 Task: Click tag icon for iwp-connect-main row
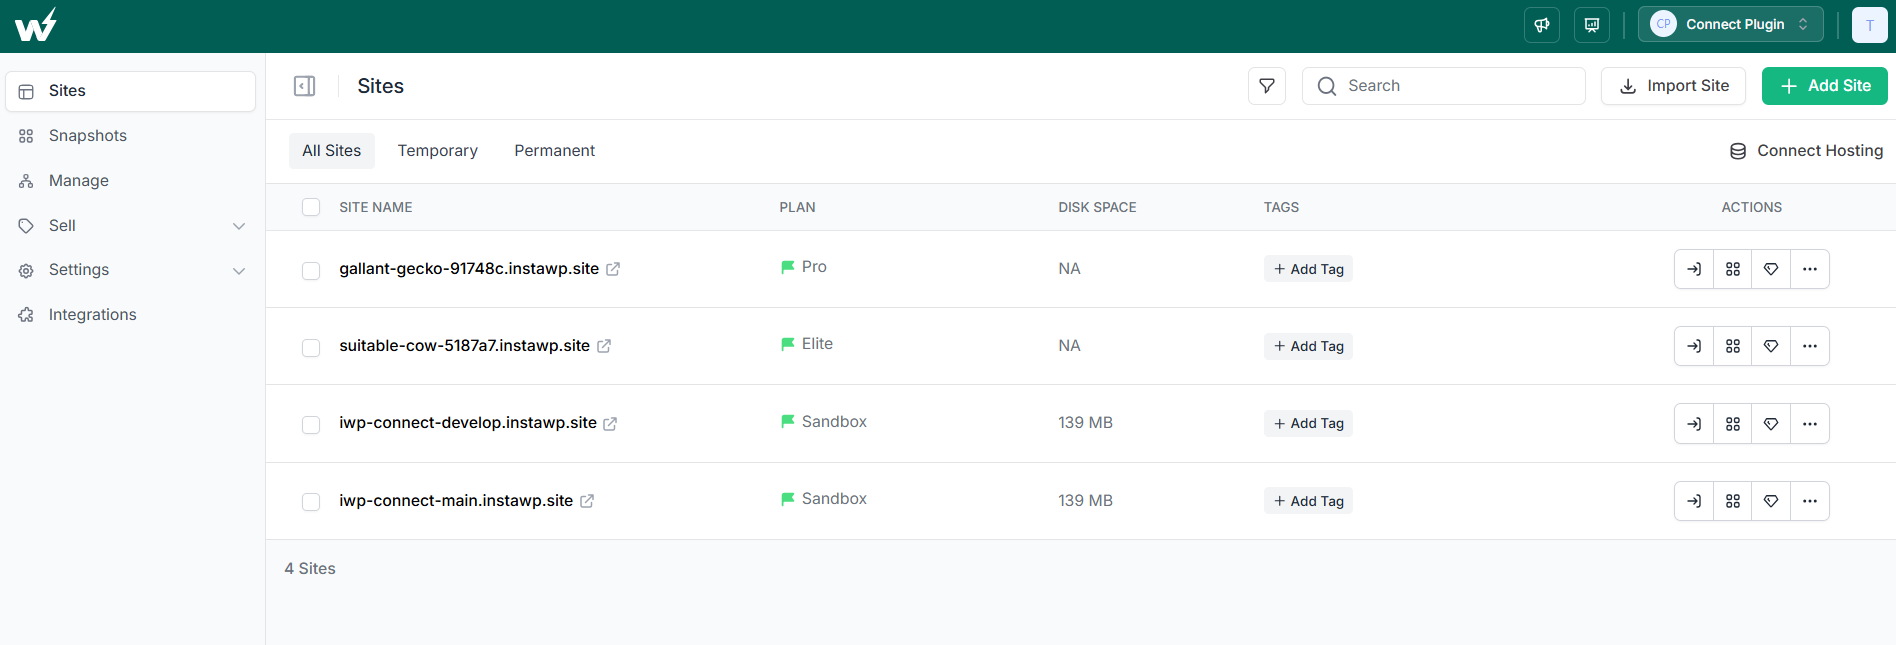[x=1771, y=501]
